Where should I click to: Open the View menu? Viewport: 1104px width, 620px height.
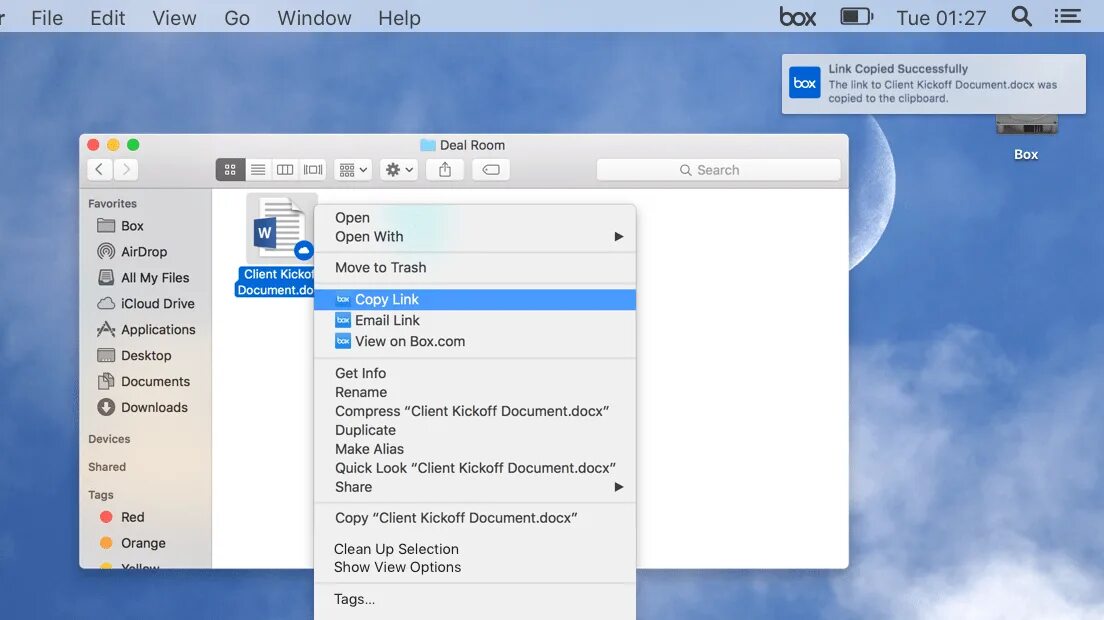[174, 18]
